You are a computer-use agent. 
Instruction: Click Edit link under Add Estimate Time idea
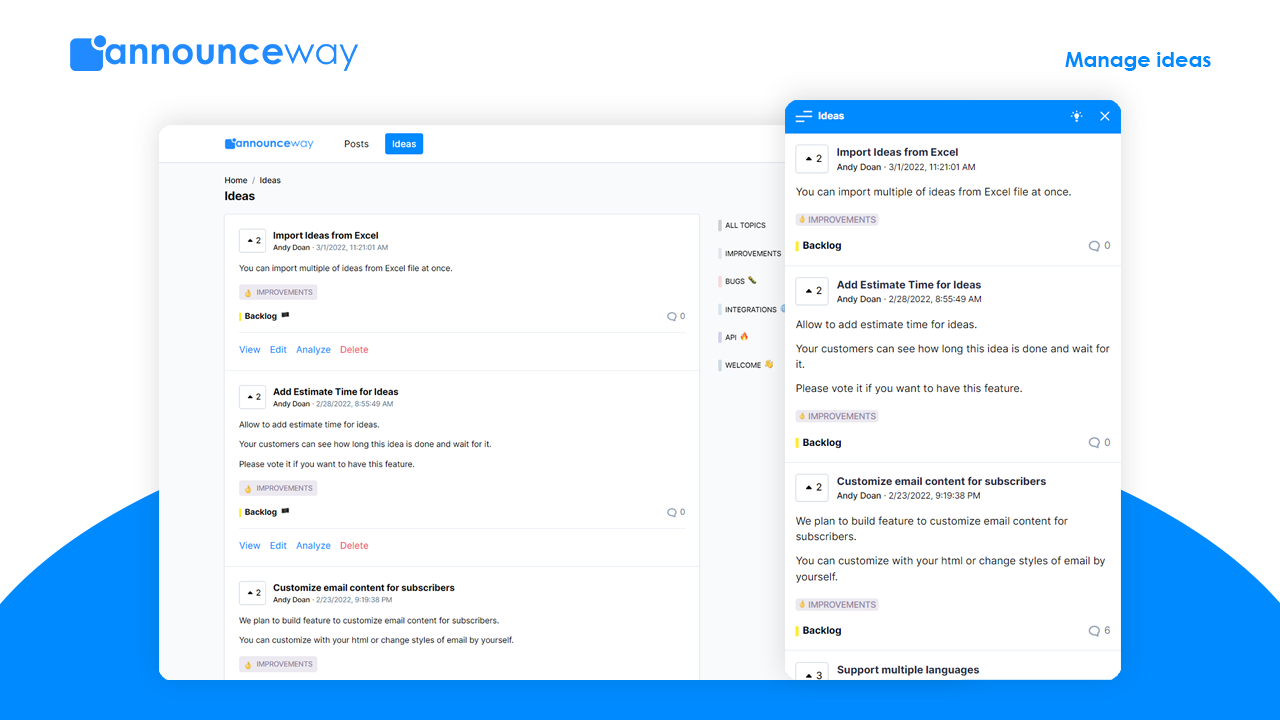point(278,546)
